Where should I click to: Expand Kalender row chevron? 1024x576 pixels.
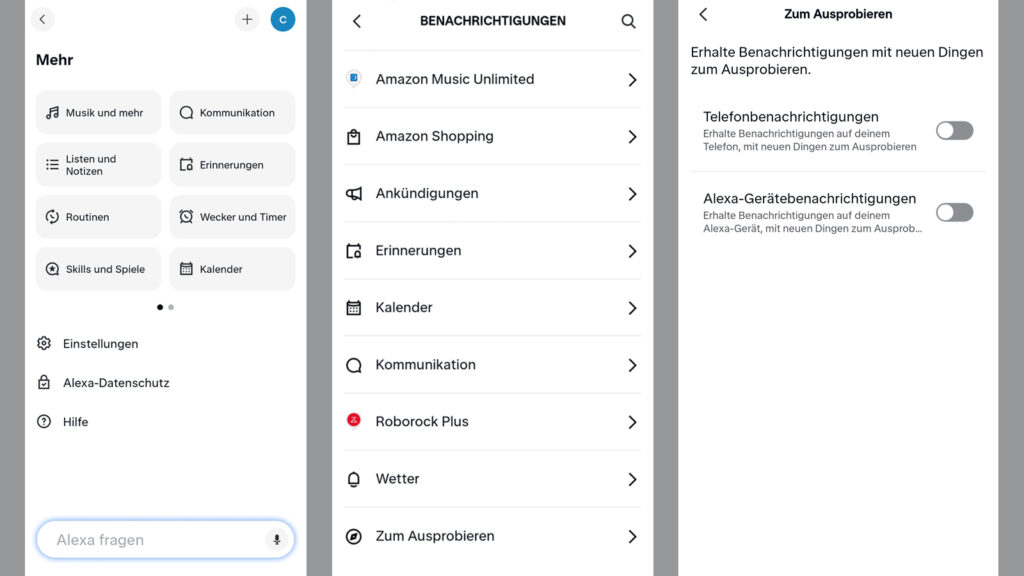coord(632,308)
